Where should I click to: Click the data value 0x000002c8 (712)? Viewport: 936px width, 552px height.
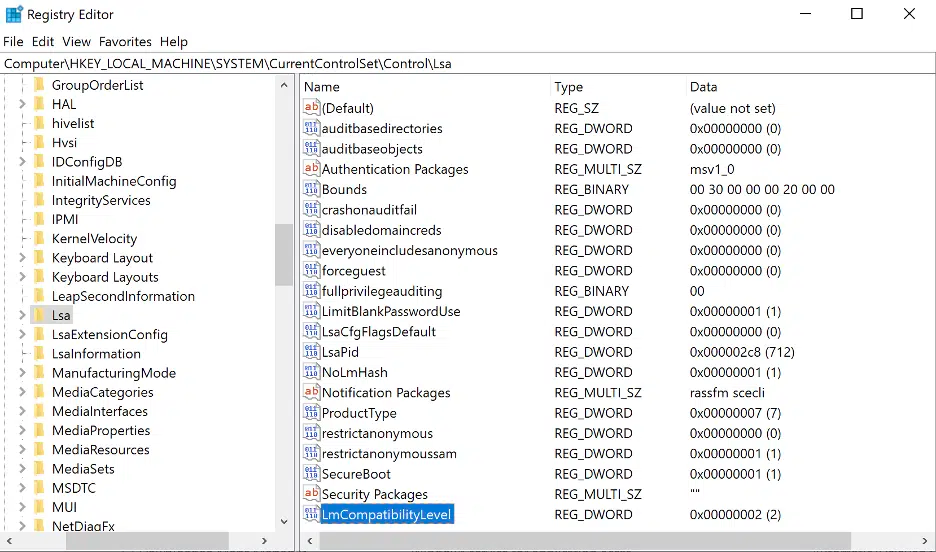point(742,351)
